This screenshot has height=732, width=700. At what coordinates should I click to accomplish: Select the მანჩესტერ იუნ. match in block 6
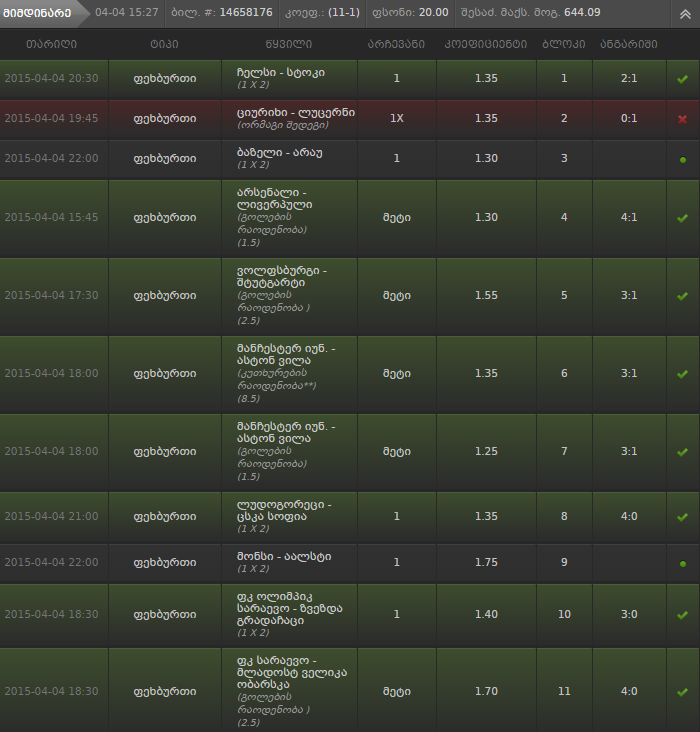tap(286, 354)
